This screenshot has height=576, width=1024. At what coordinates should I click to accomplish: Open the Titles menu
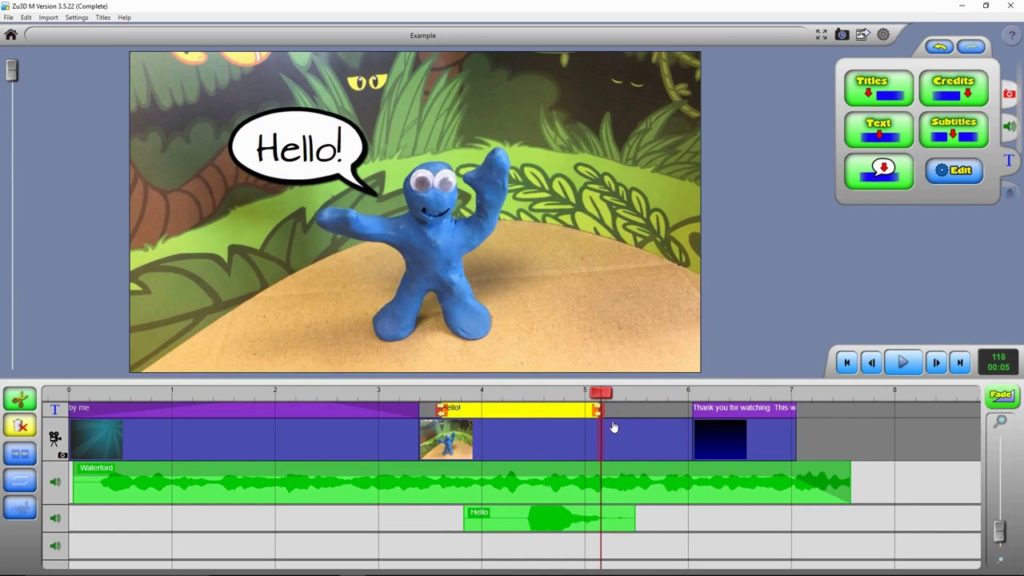(x=103, y=18)
